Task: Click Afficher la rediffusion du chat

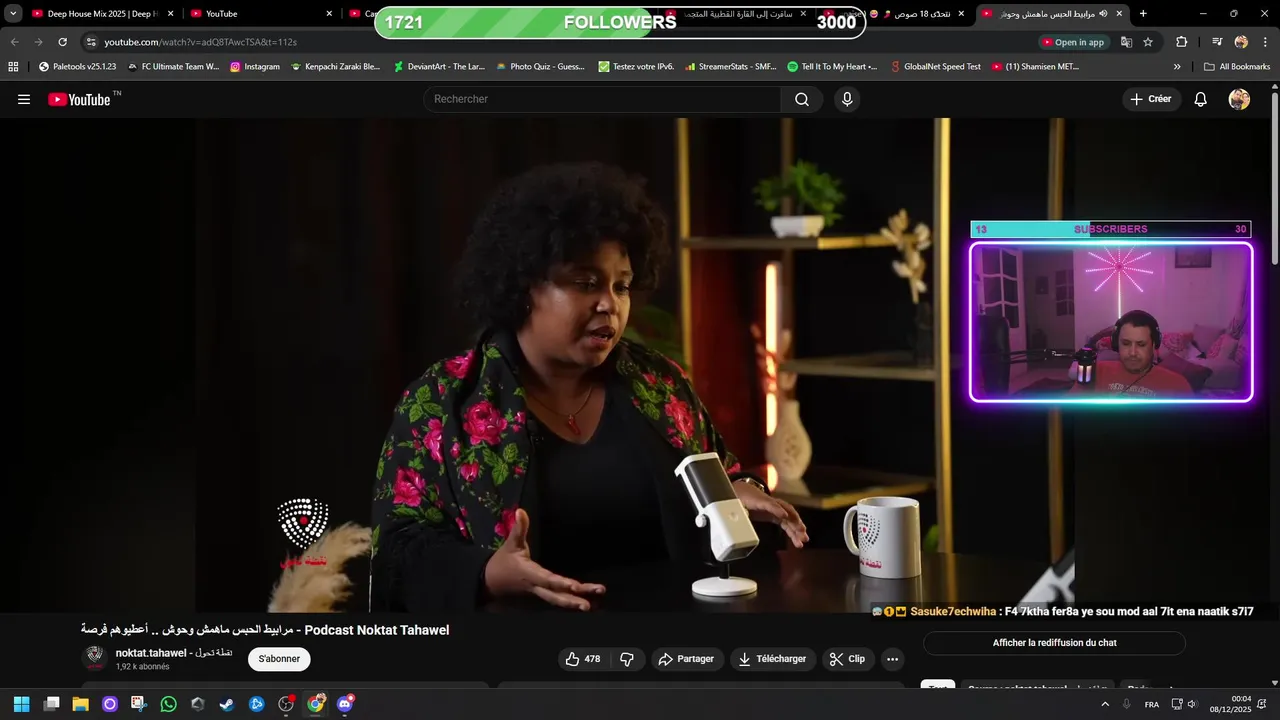Action: tap(1054, 643)
